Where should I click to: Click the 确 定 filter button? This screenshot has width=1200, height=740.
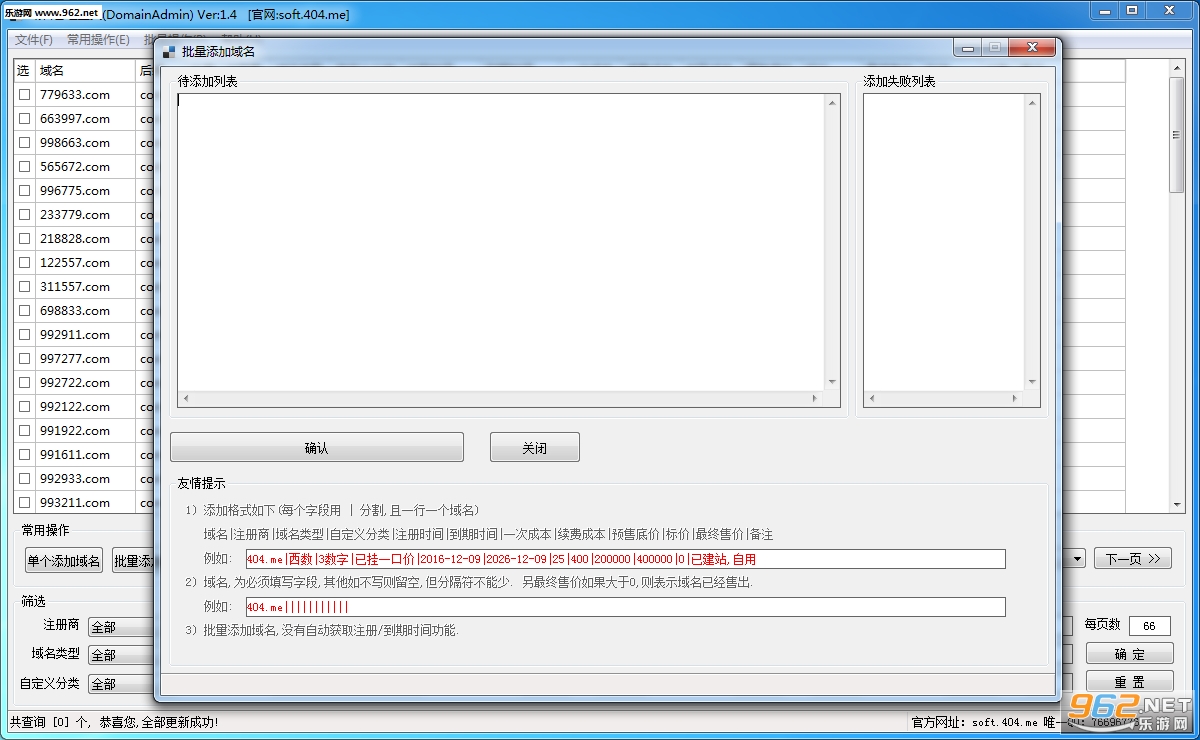click(1130, 654)
